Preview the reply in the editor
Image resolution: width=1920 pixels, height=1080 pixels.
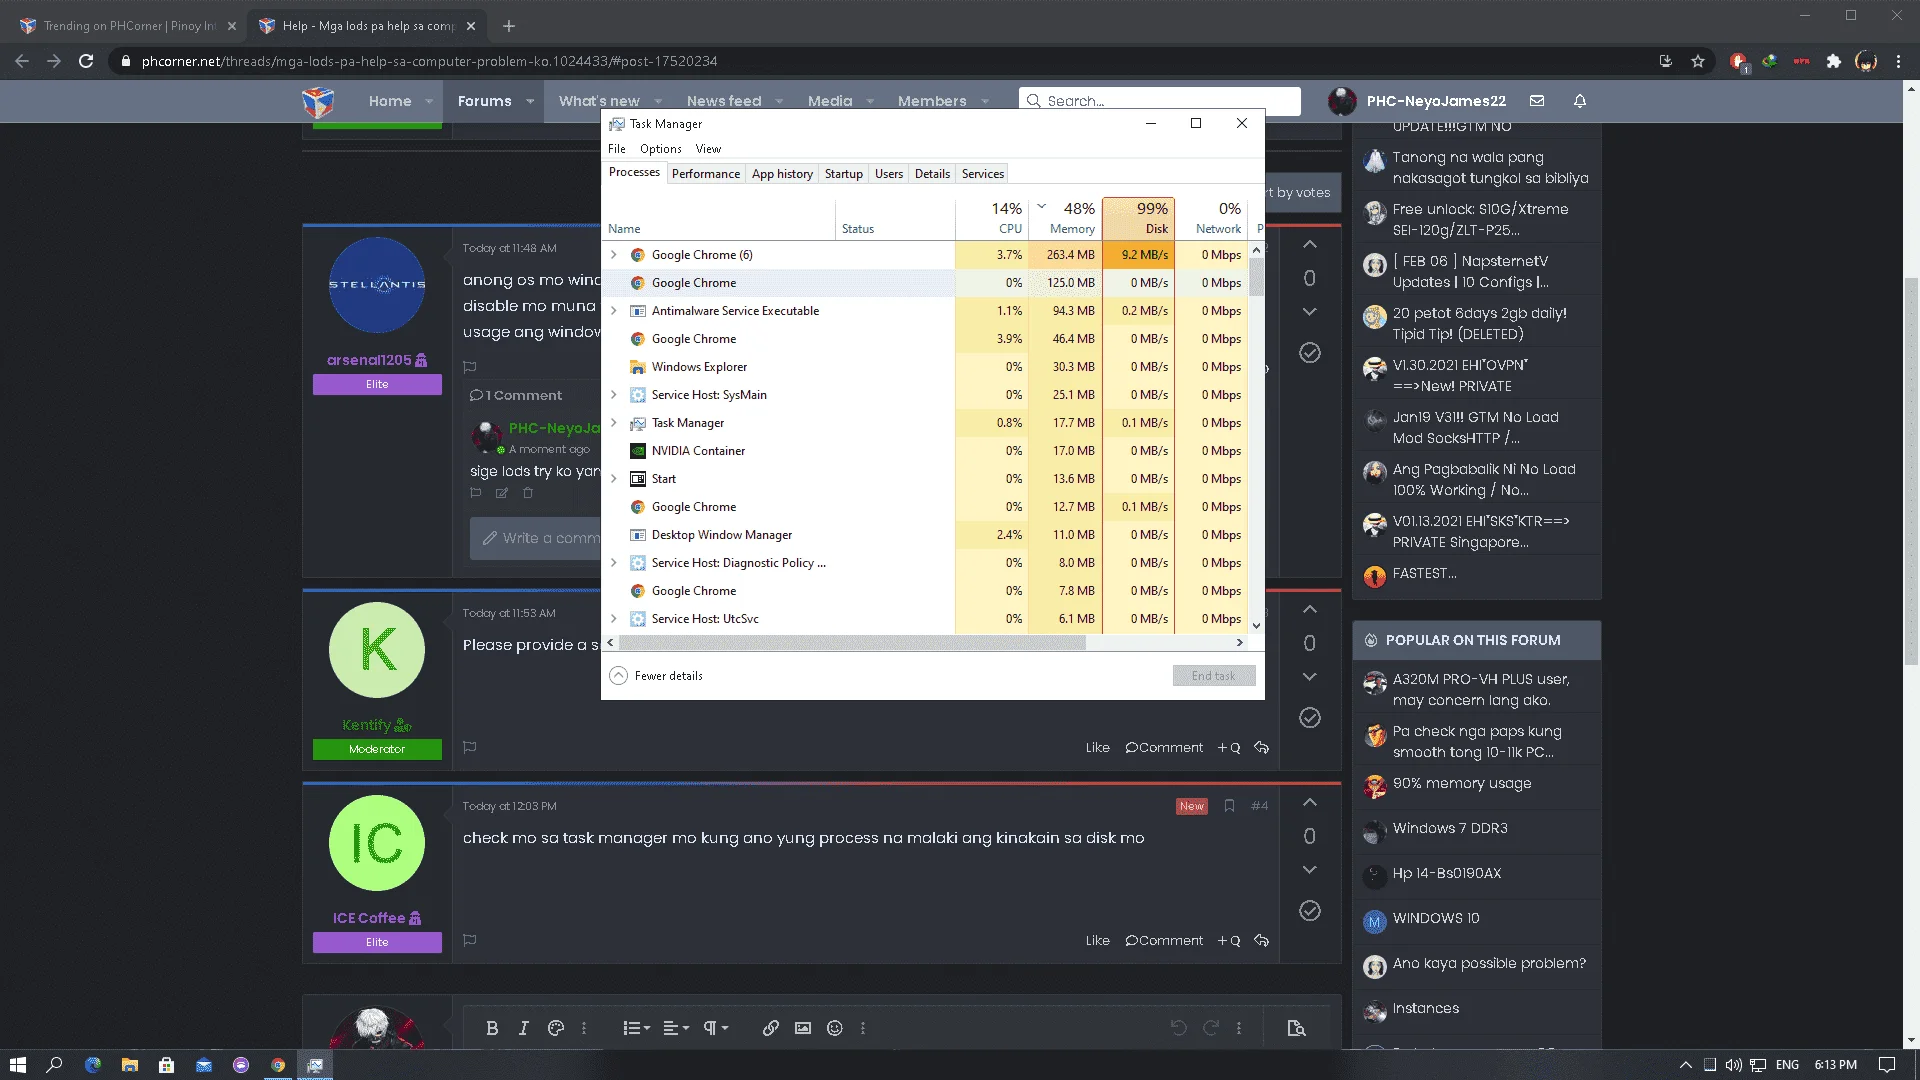click(x=1297, y=1028)
